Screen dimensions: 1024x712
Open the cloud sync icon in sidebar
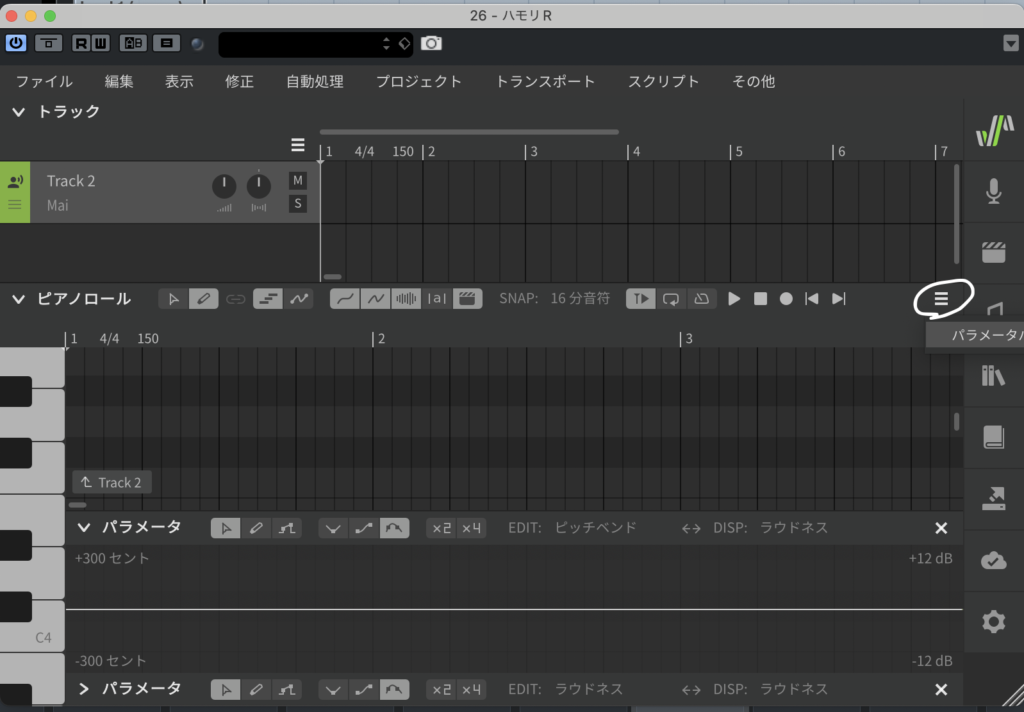993,560
